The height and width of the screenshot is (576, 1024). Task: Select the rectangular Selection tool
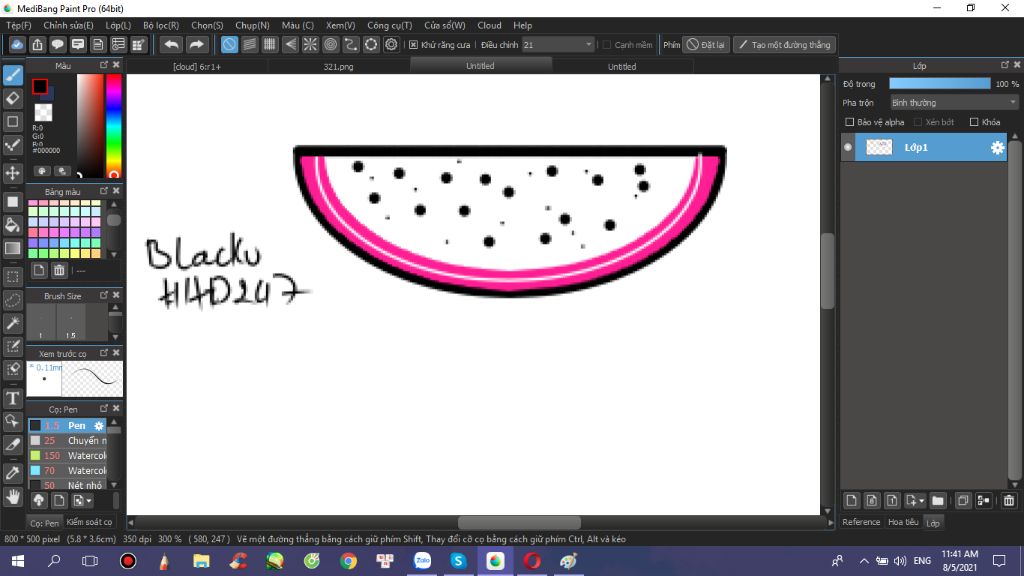click(x=12, y=276)
